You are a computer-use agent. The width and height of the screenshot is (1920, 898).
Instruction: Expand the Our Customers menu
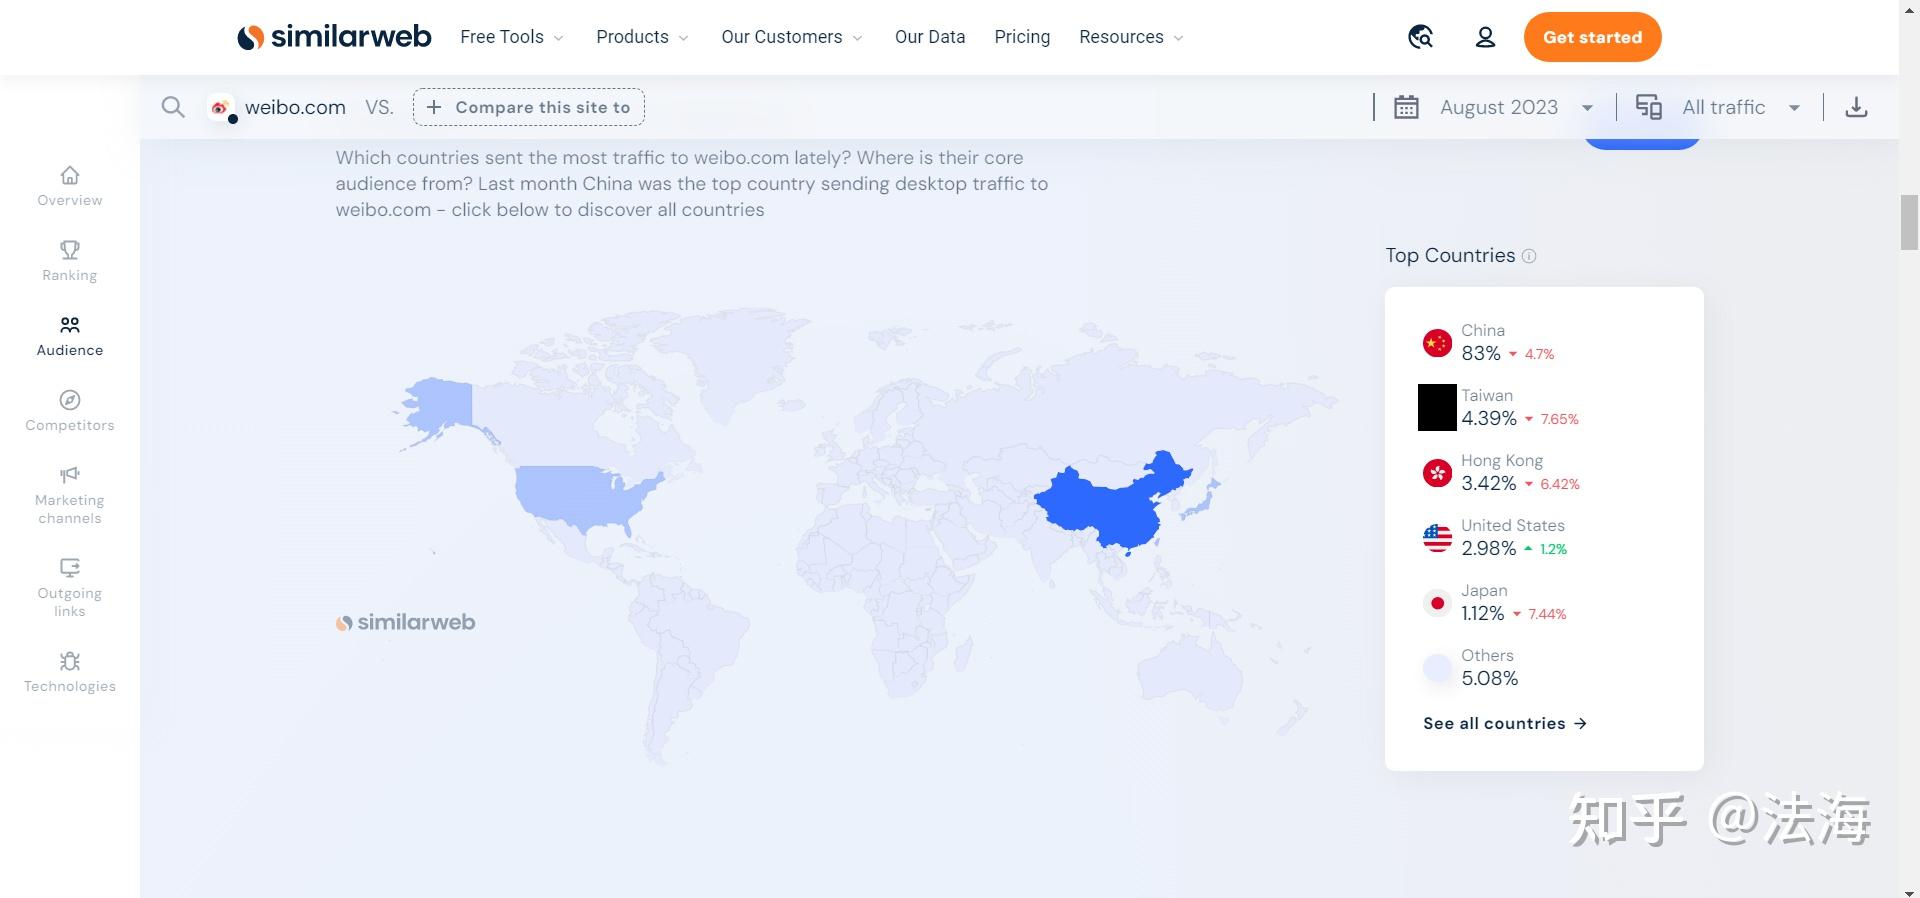click(792, 37)
